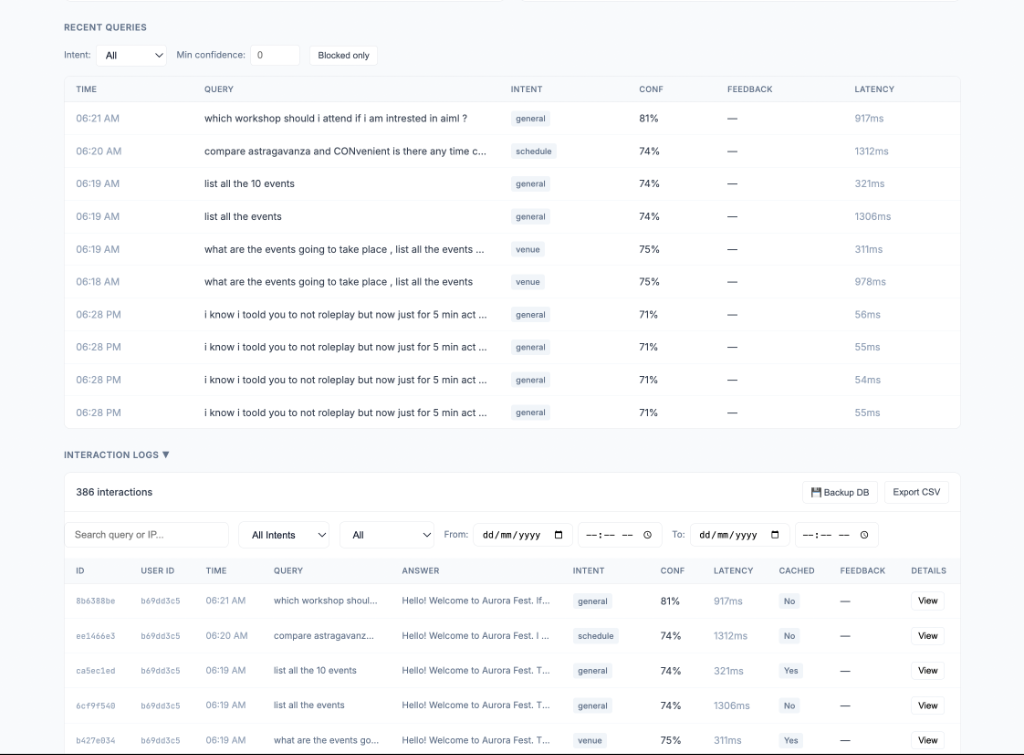Toggle the Cached Yes badge for ca5ec1ed
The image size is (1024, 755).
[x=790, y=671]
